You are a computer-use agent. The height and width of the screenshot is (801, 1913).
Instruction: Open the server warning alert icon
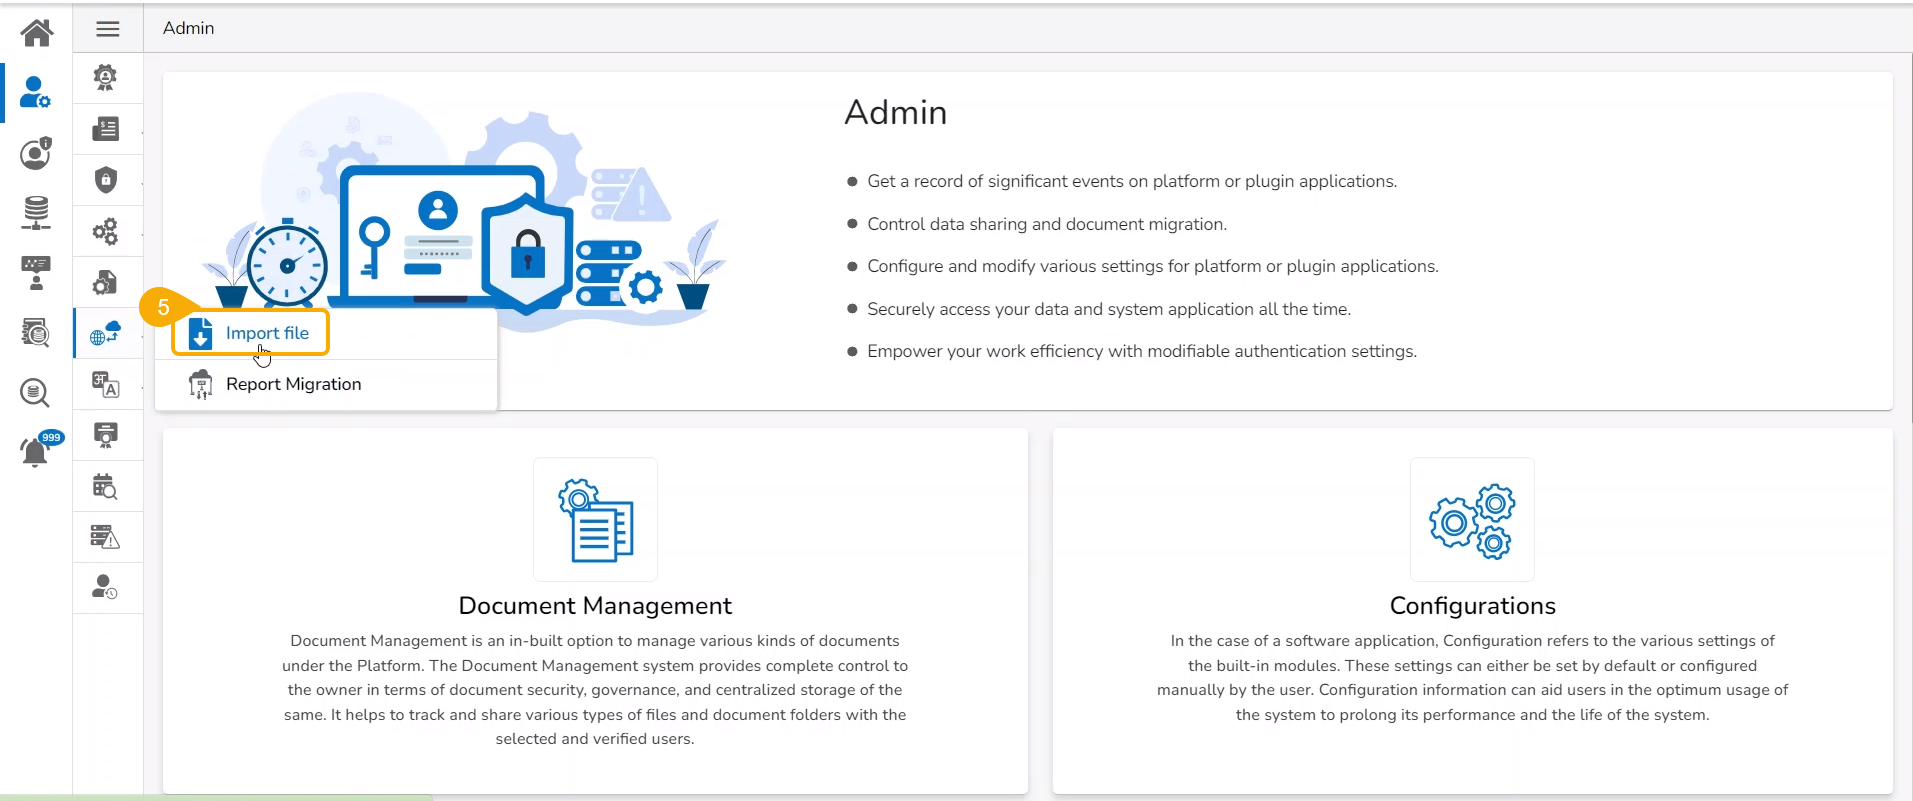tap(106, 537)
